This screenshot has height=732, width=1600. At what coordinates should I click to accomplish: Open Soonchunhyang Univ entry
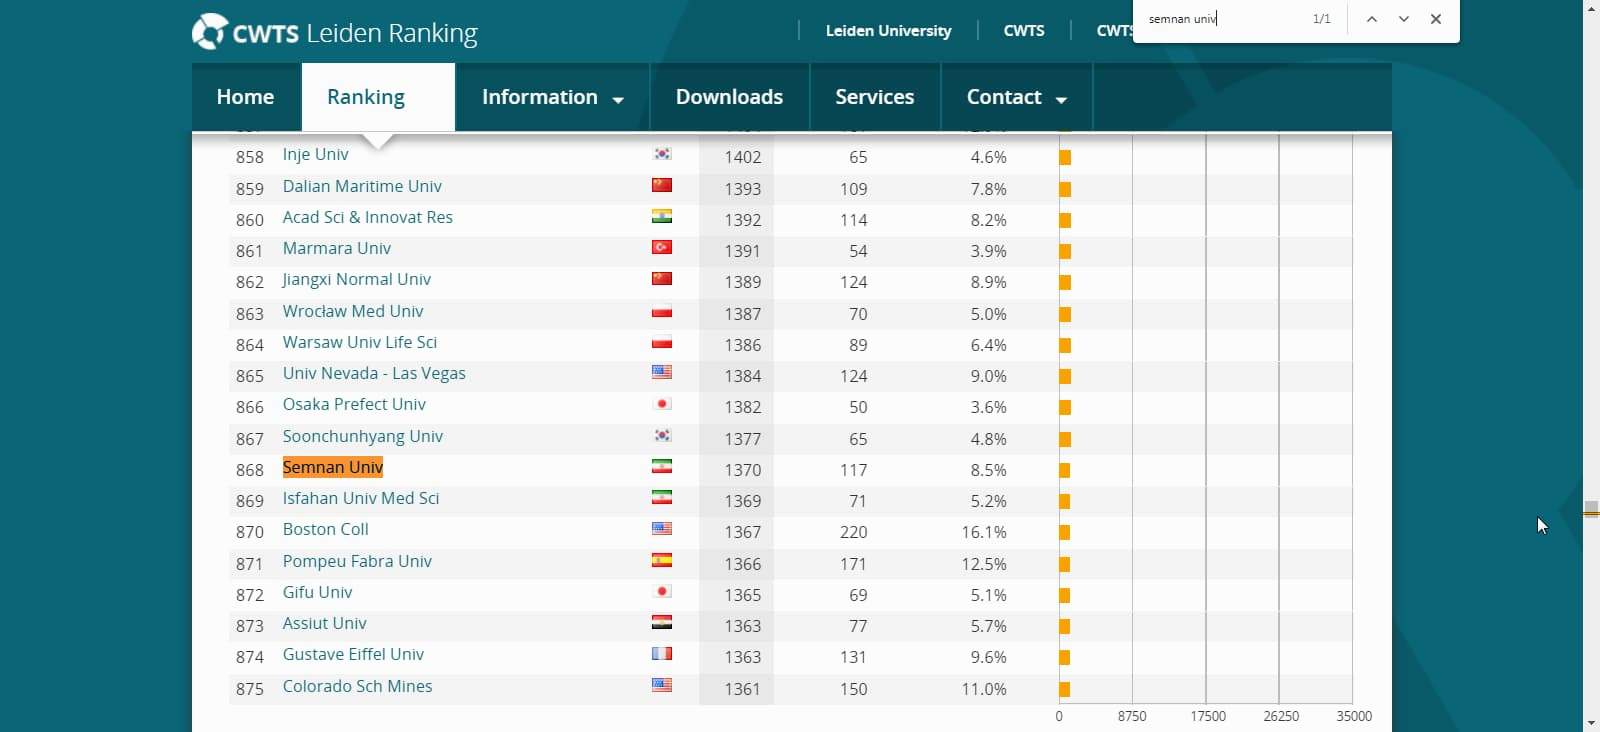(x=363, y=436)
